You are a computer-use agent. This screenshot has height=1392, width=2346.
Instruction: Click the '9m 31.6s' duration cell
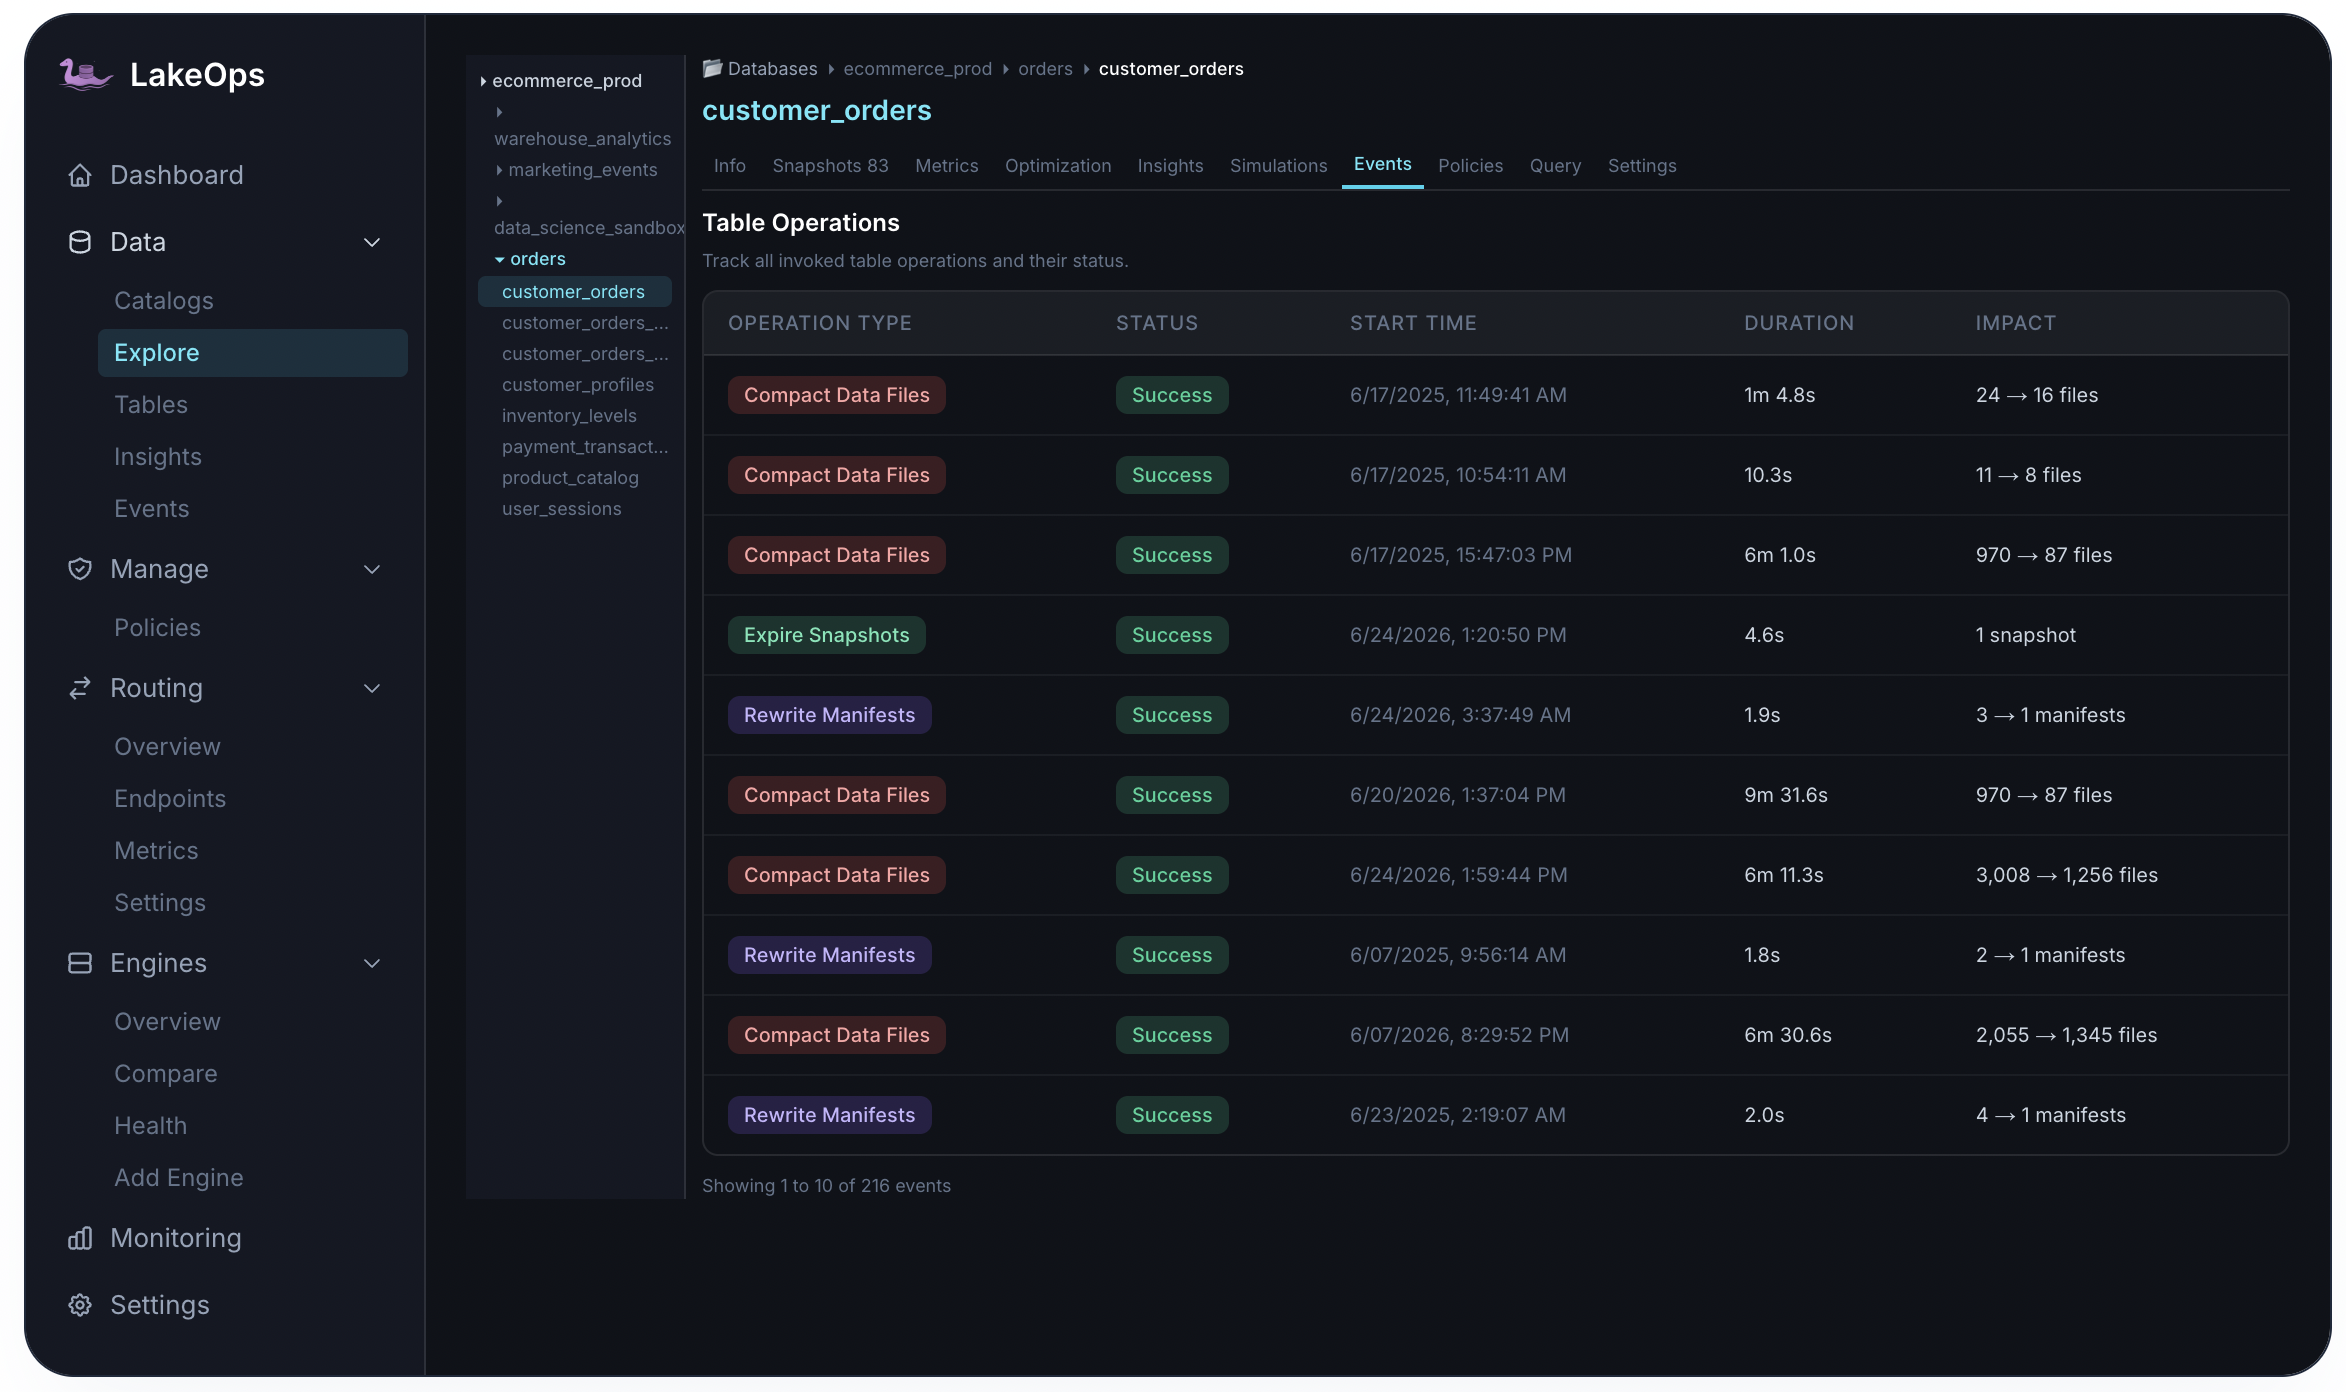[1786, 795]
